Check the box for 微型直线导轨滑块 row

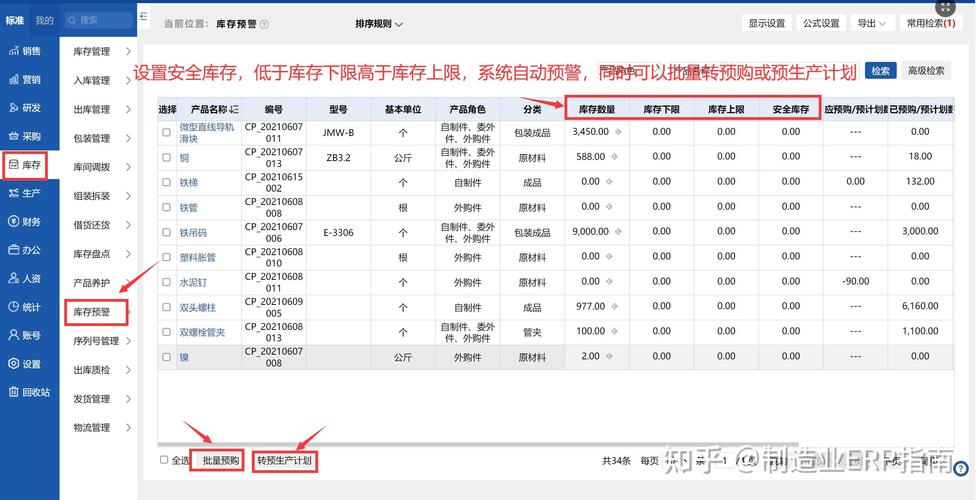166,132
